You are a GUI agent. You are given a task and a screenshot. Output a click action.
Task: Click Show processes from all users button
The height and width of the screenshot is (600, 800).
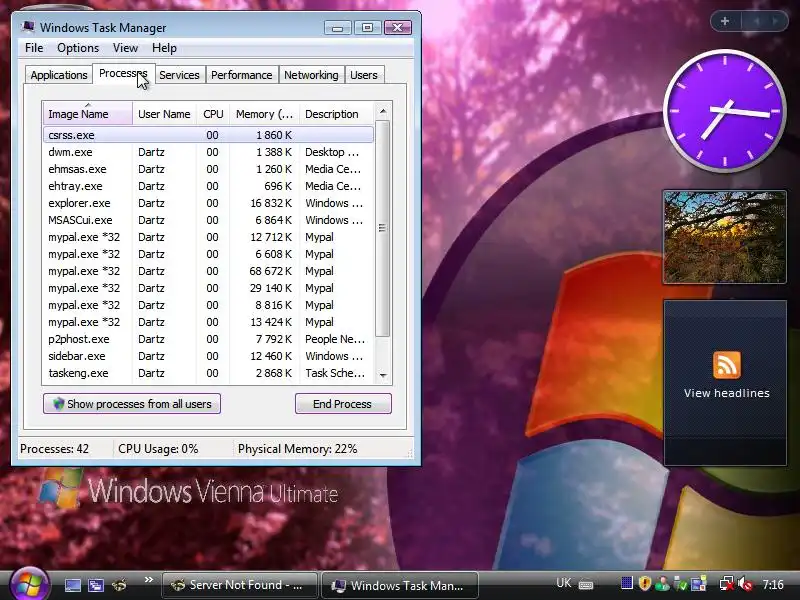tap(132, 404)
